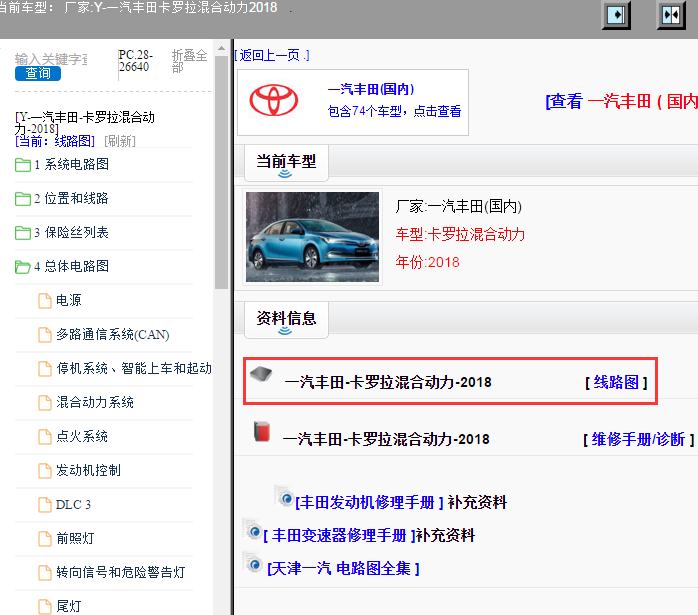Open the 丰田发动机修理手册 link
The width and height of the screenshot is (698, 615).
click(369, 502)
